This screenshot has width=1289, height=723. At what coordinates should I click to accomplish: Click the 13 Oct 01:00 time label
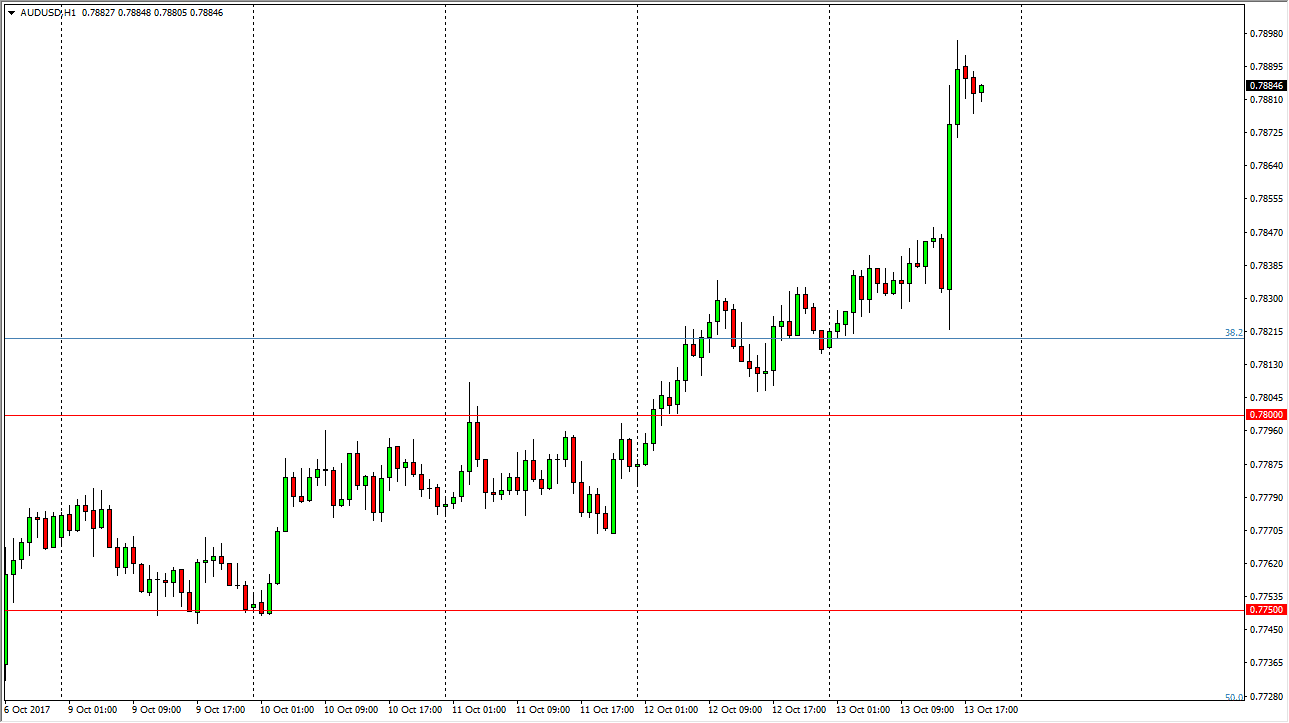863,711
